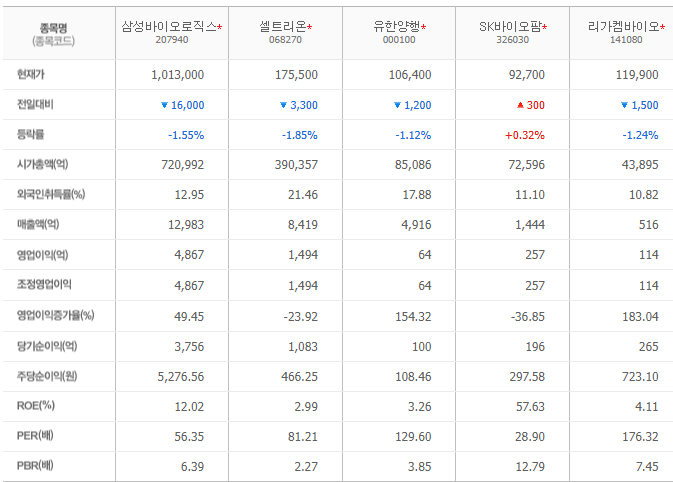The width and height of the screenshot is (673, 482).
Task: Select the -1.24% change rate
Action: pyautogui.click(x=640, y=135)
